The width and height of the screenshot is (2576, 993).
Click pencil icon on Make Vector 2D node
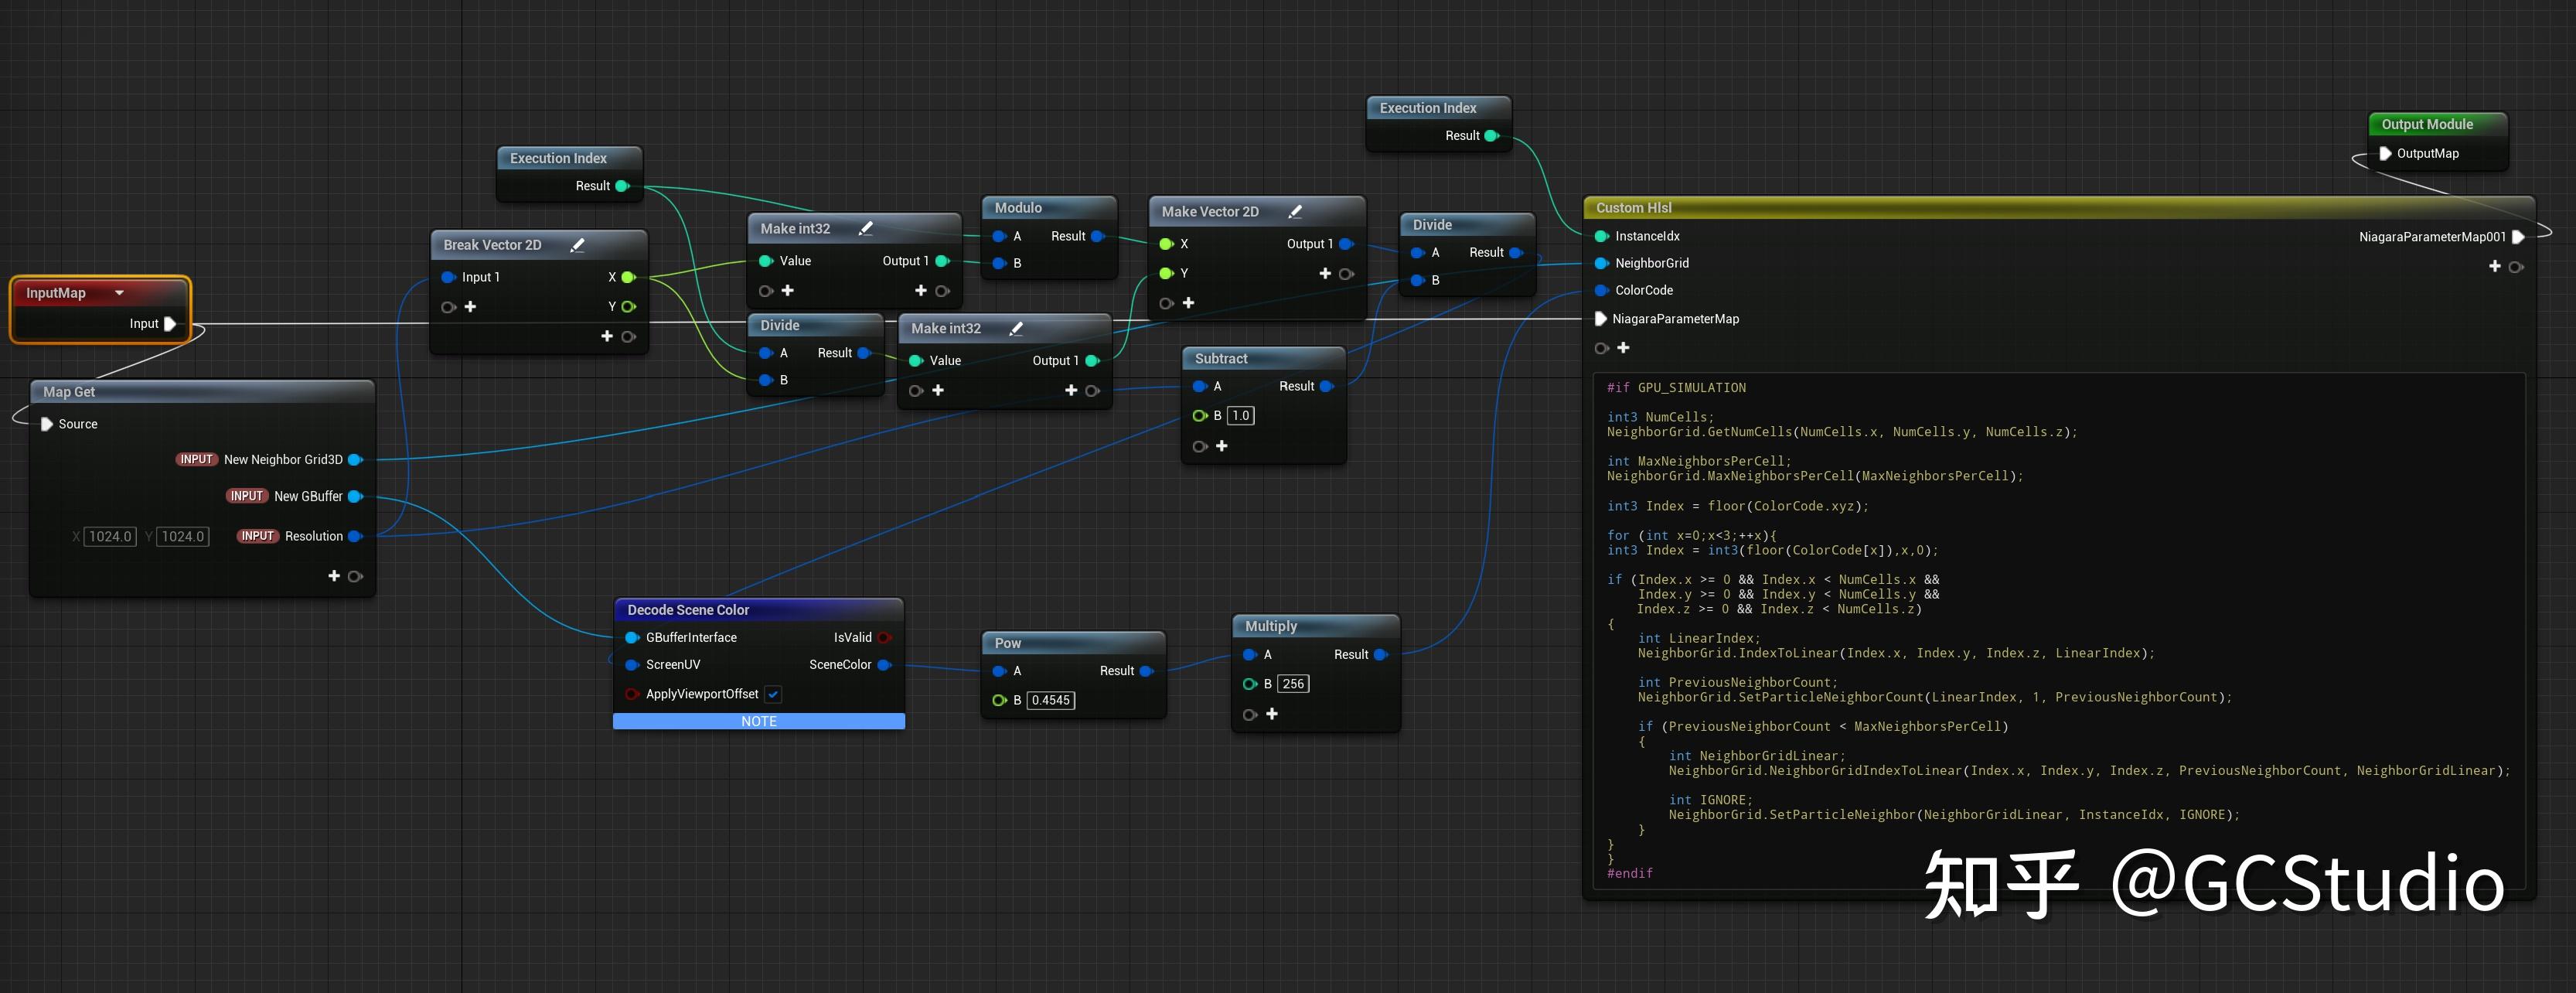tap(1295, 212)
